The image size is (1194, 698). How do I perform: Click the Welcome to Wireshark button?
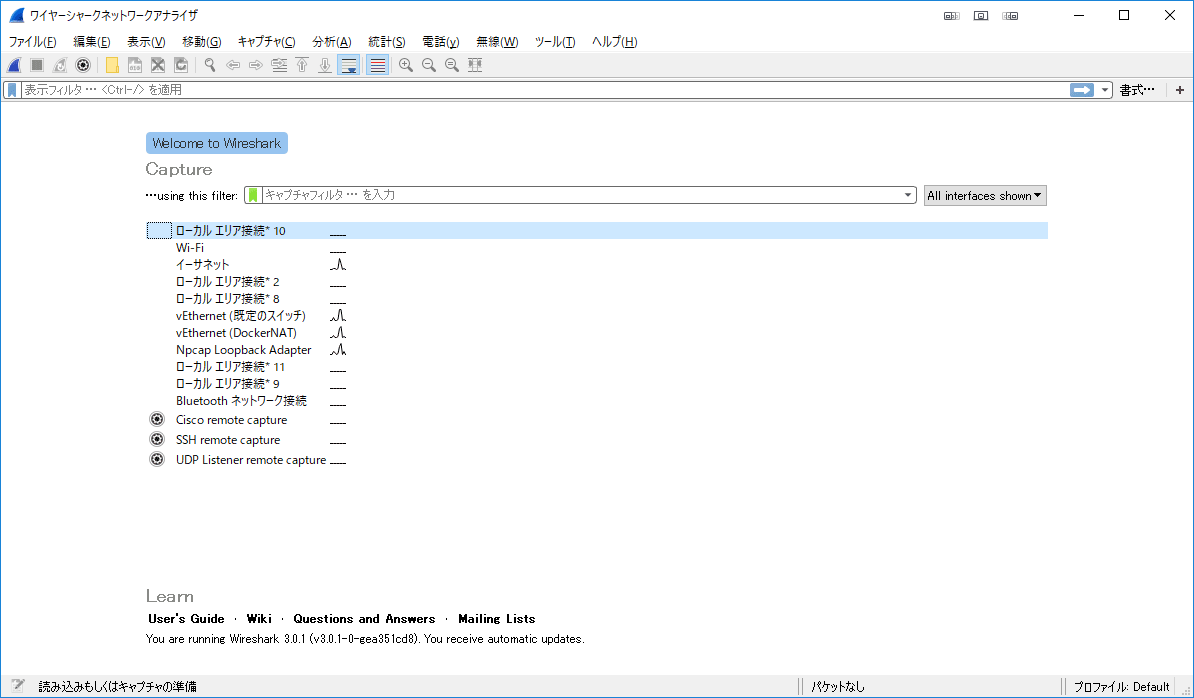tap(217, 143)
